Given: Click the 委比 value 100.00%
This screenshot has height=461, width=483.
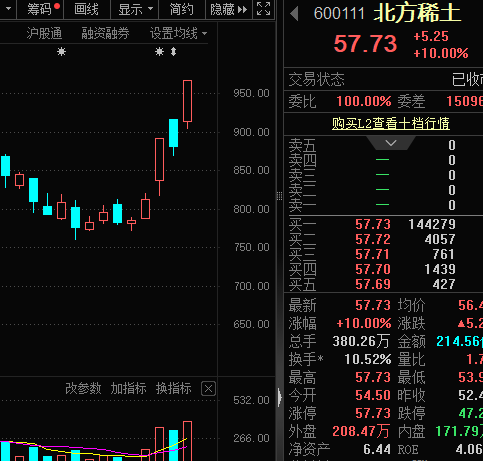Looking at the screenshot, I should 364,101.
